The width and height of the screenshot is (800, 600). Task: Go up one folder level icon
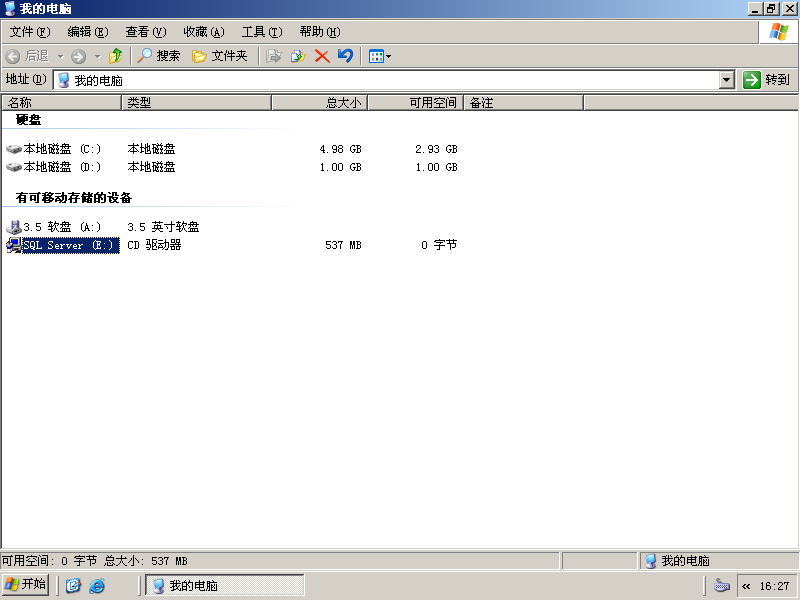tap(116, 56)
